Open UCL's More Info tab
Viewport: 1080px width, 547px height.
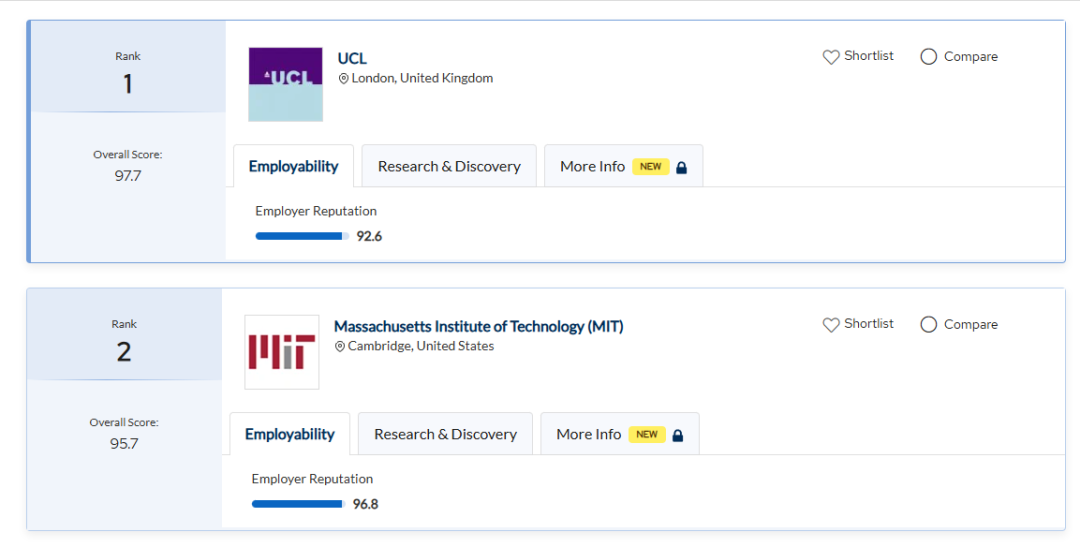[x=592, y=167]
